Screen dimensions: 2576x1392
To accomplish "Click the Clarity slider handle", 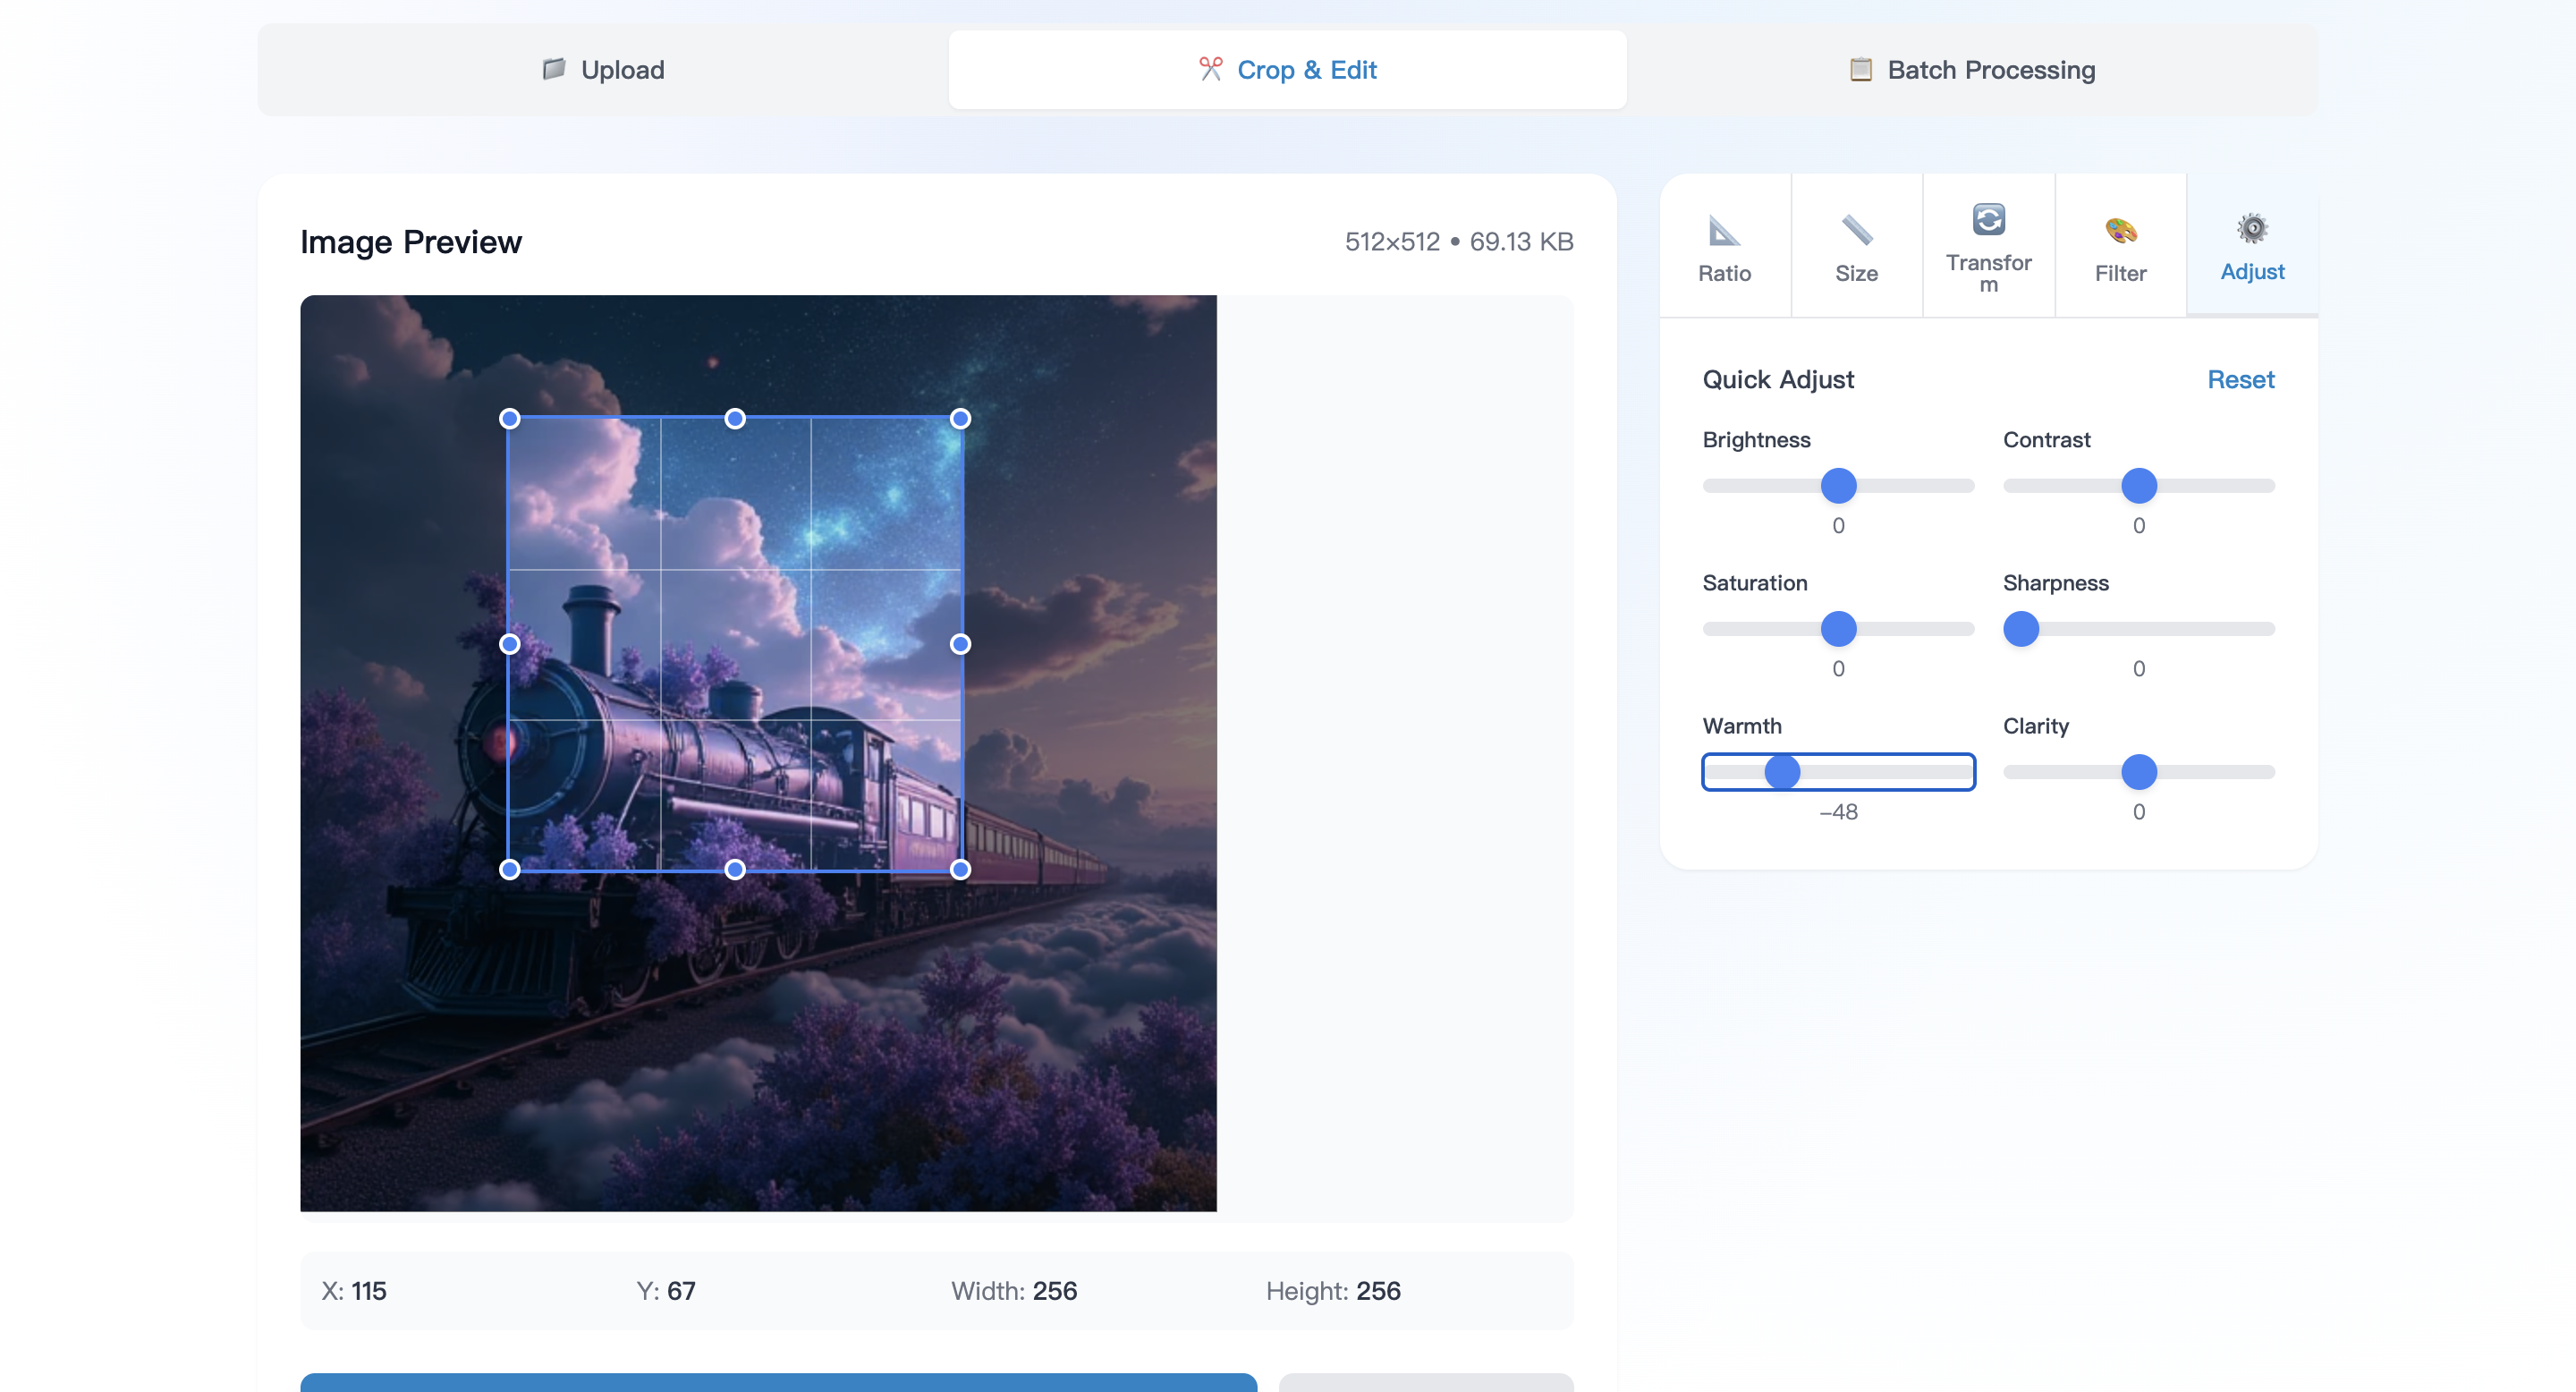I will pyautogui.click(x=2139, y=771).
